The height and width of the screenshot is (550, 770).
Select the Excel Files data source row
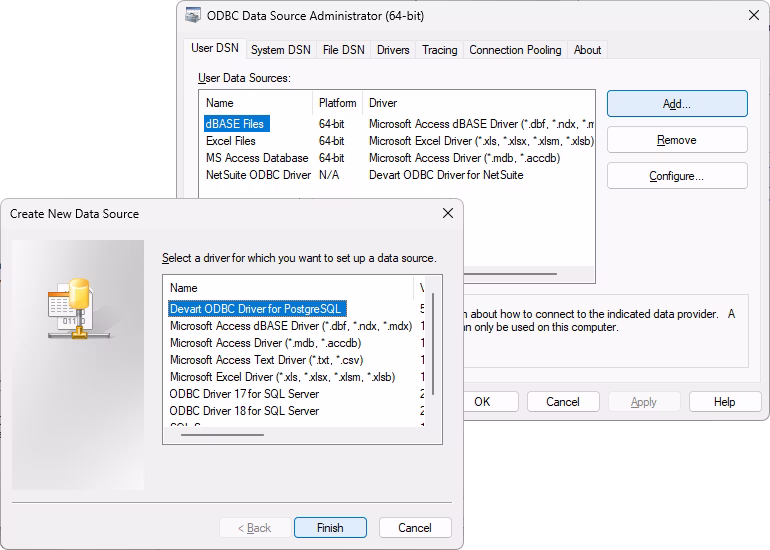point(398,141)
